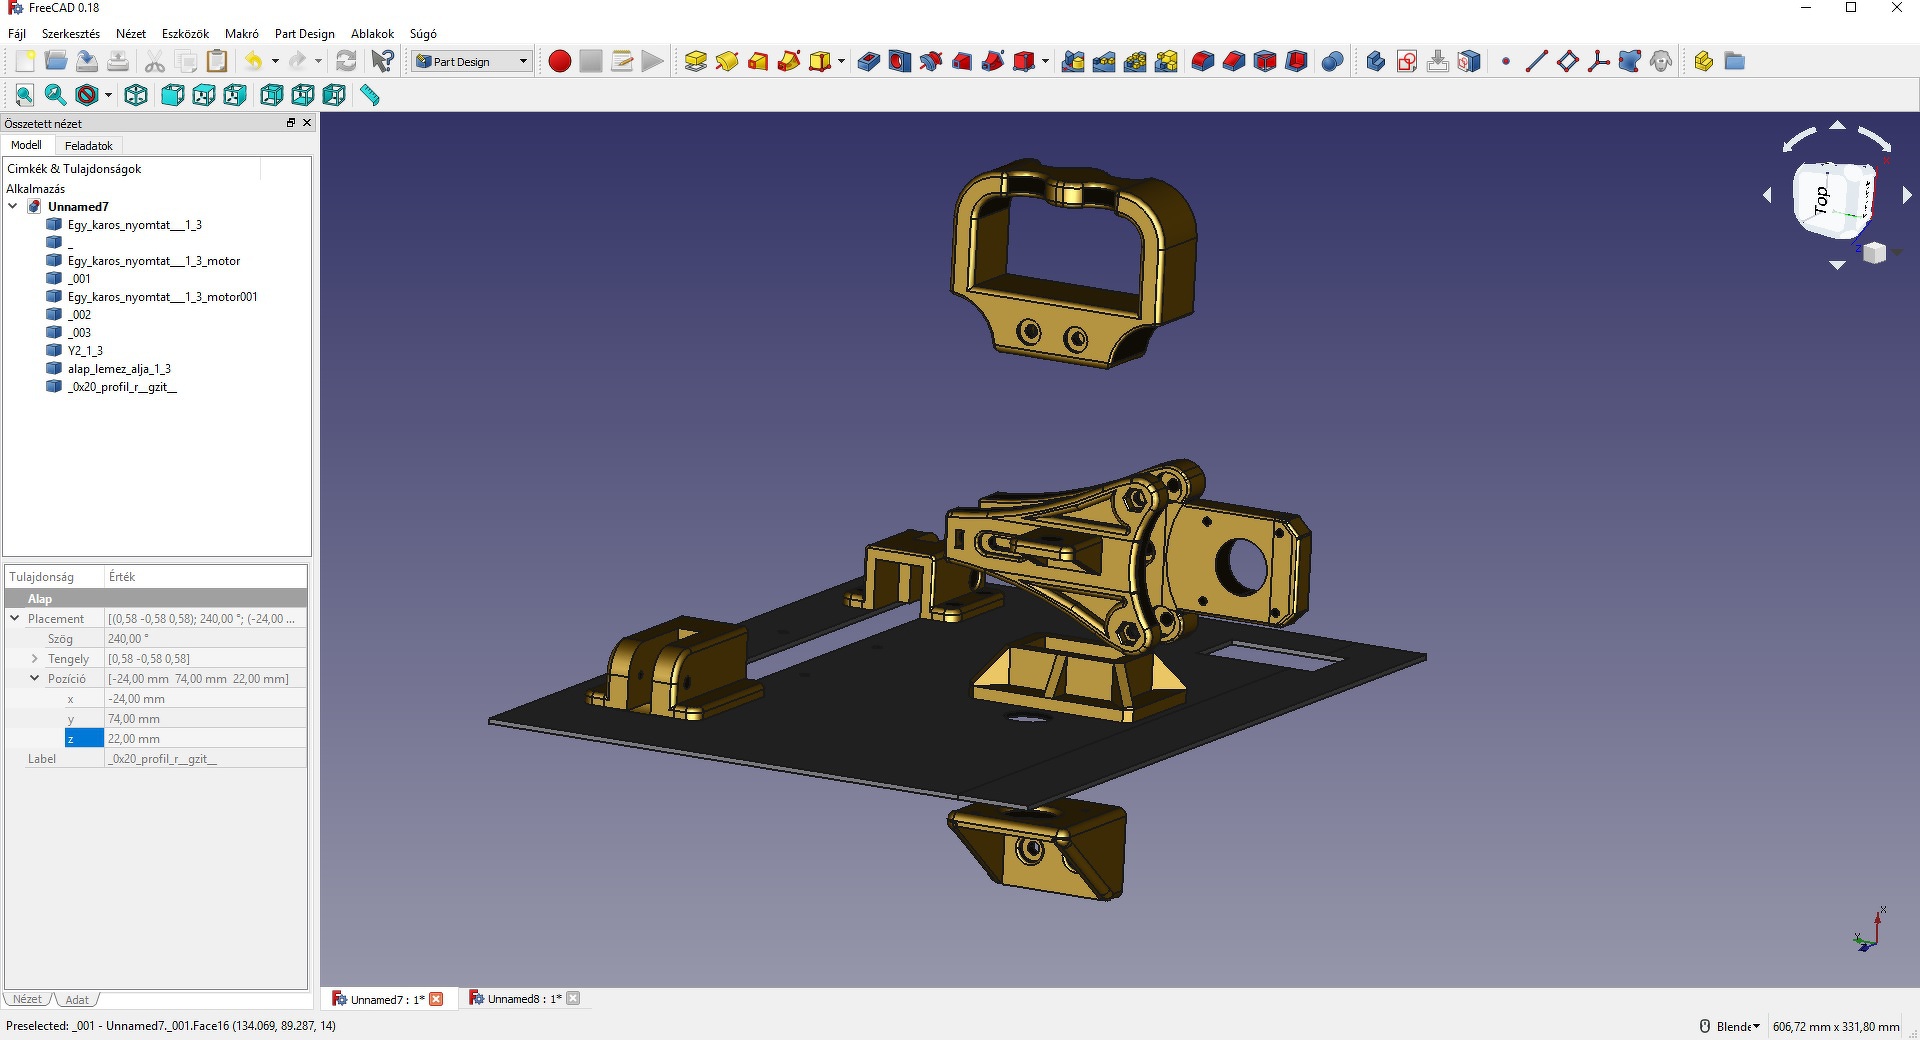Select Y2_1_3 in the model tree
The width and height of the screenshot is (1920, 1040).
(x=85, y=351)
